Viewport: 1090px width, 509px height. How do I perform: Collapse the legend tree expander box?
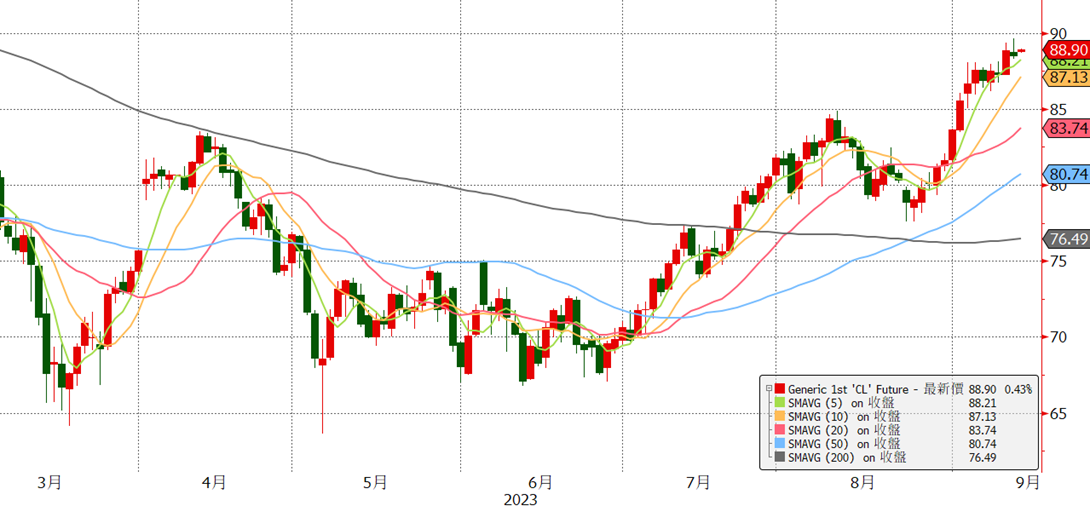768,388
